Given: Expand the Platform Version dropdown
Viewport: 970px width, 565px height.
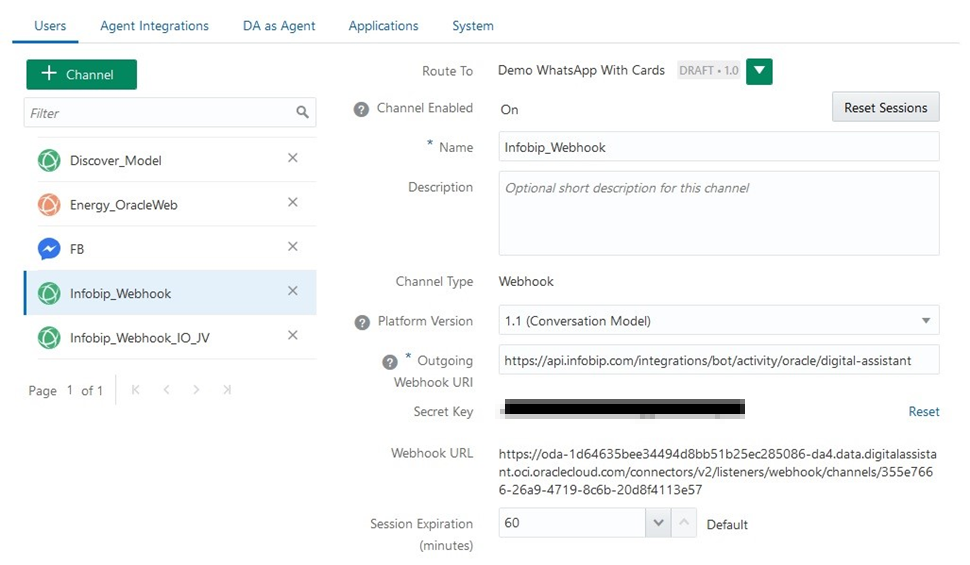Looking at the screenshot, I should click(x=924, y=321).
